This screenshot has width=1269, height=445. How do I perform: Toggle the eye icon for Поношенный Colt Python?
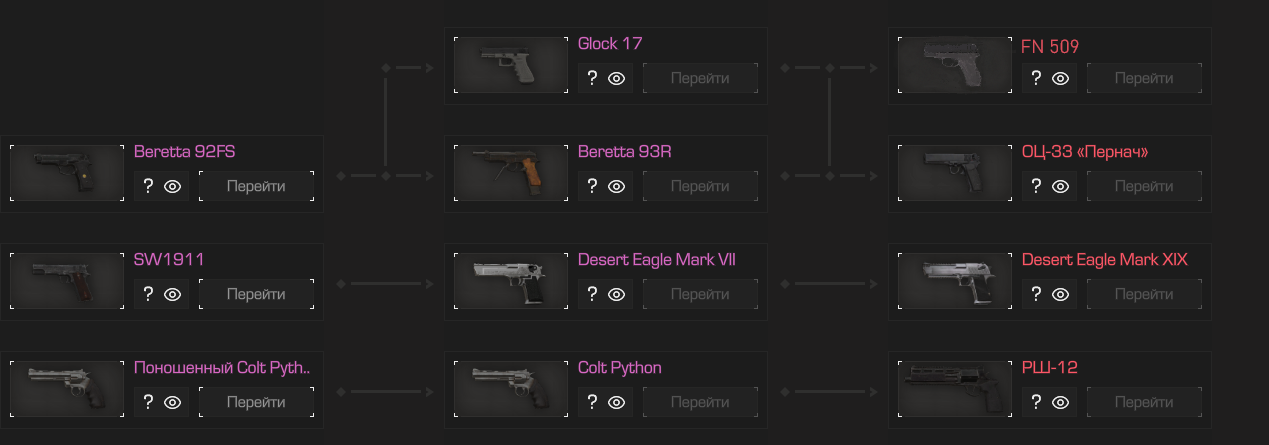coord(172,402)
